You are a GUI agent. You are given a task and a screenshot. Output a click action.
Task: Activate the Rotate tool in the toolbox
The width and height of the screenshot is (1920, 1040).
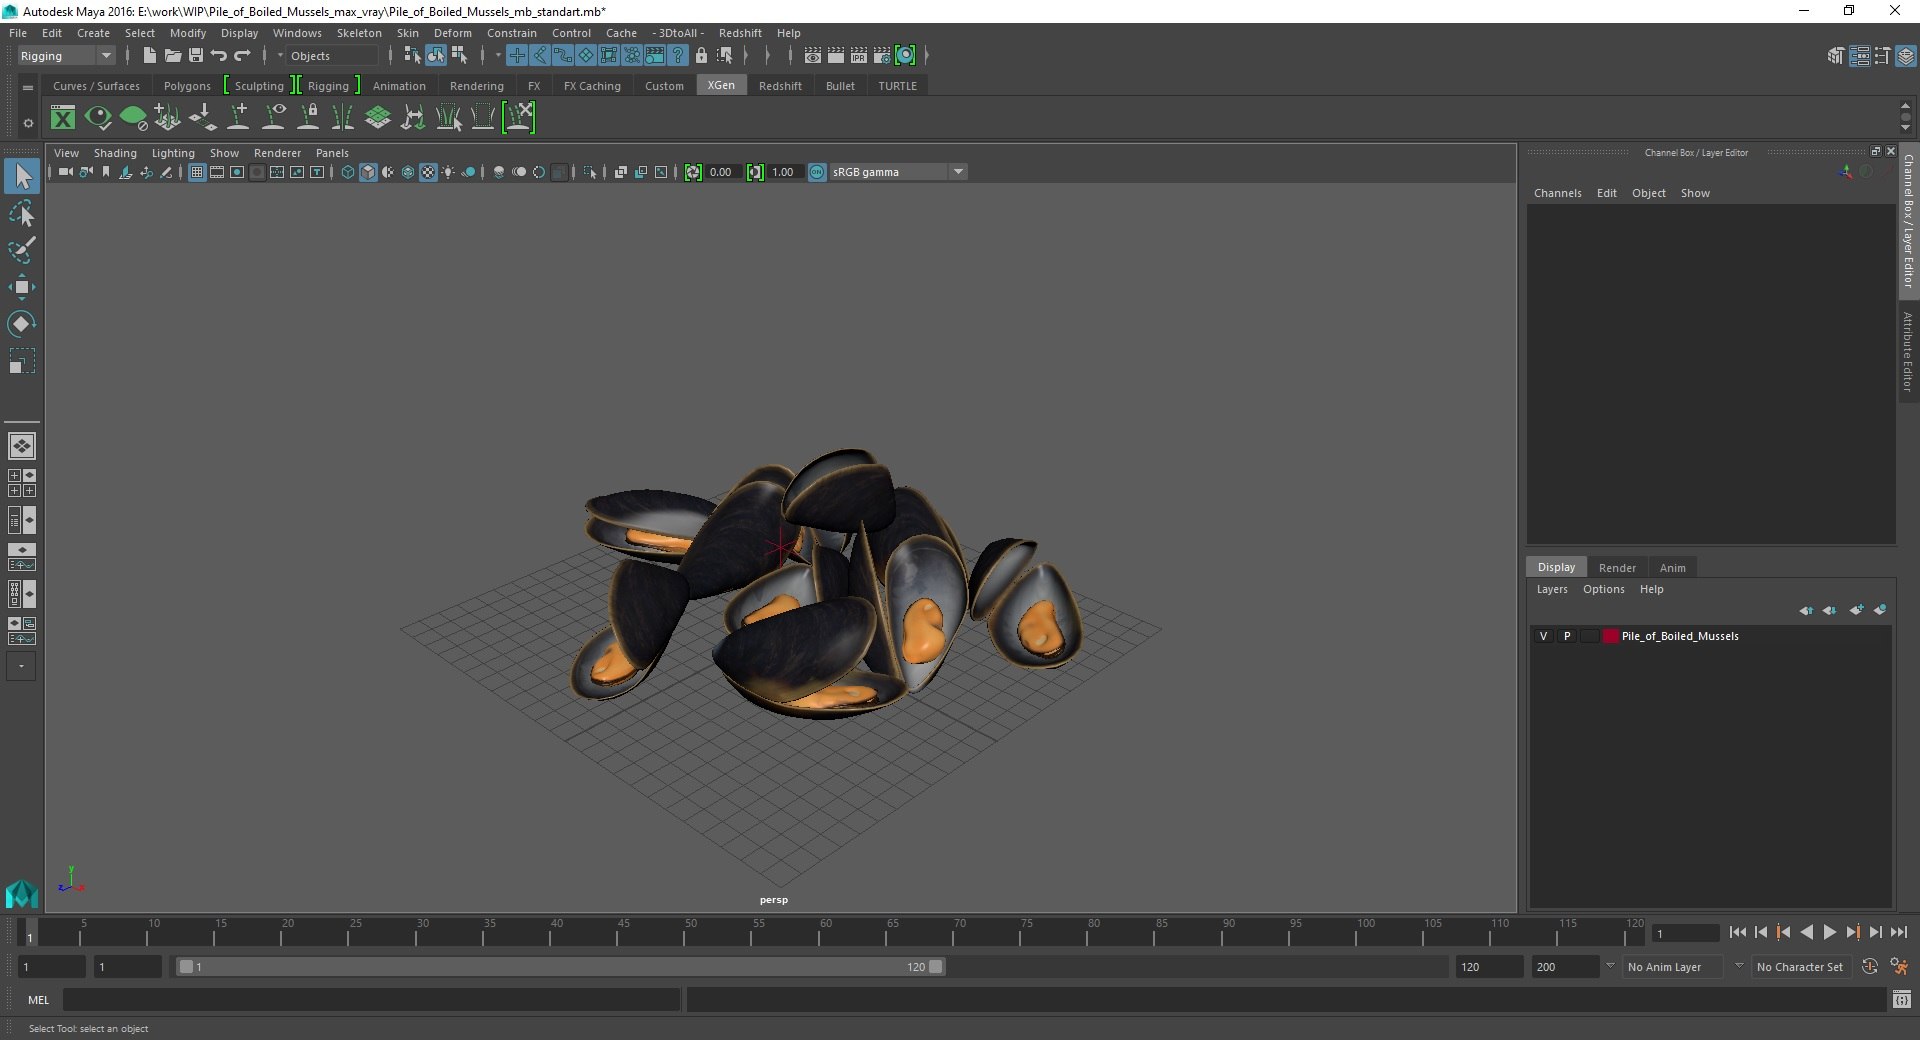21,324
